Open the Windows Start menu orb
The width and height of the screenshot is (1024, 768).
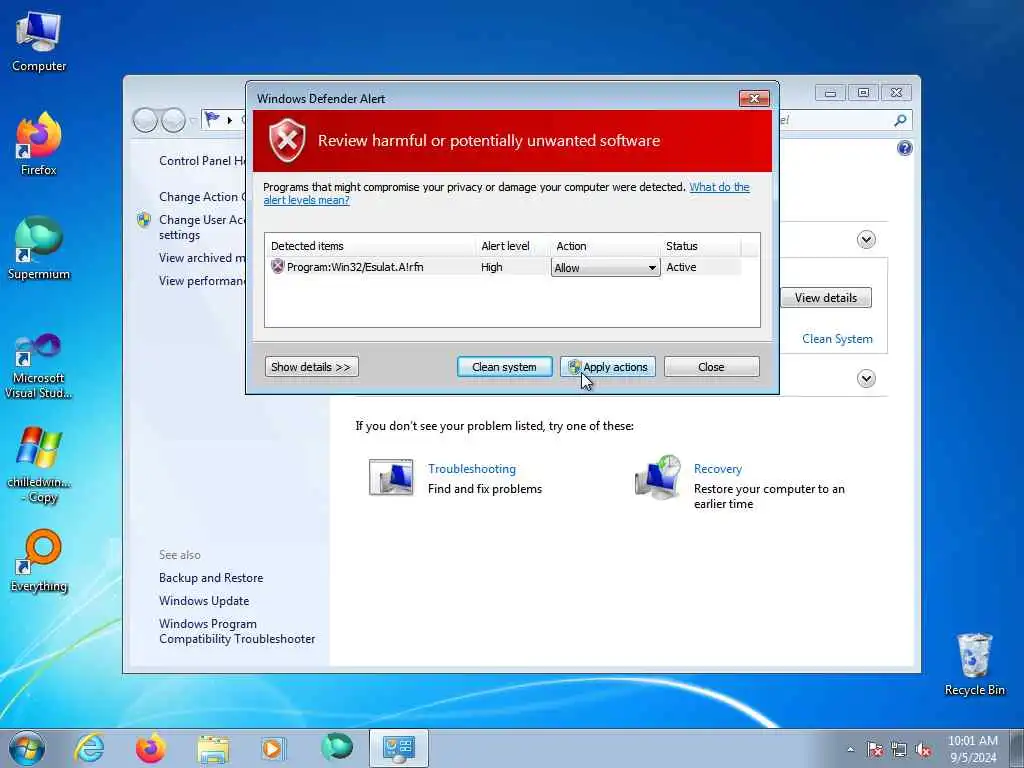coord(27,748)
